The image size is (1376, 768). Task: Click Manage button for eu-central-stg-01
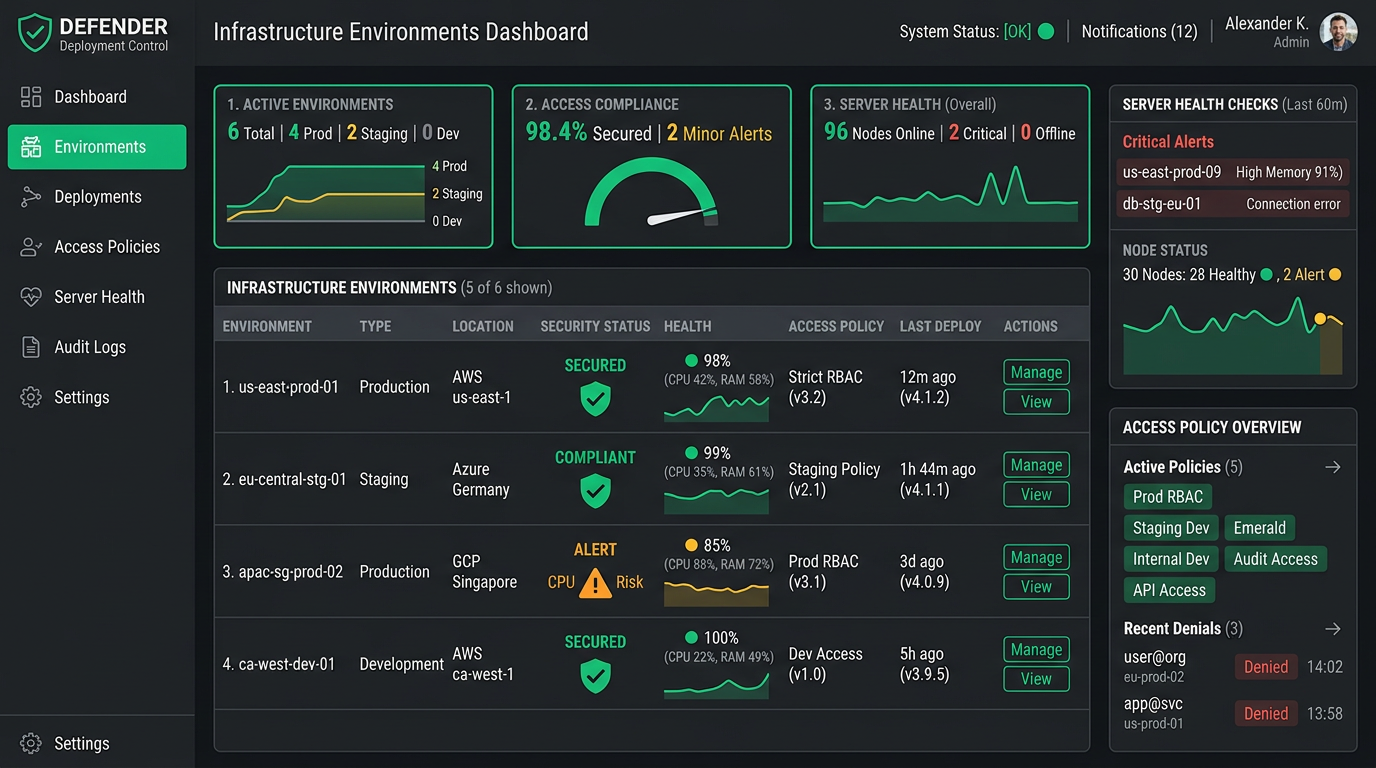[x=1036, y=465]
